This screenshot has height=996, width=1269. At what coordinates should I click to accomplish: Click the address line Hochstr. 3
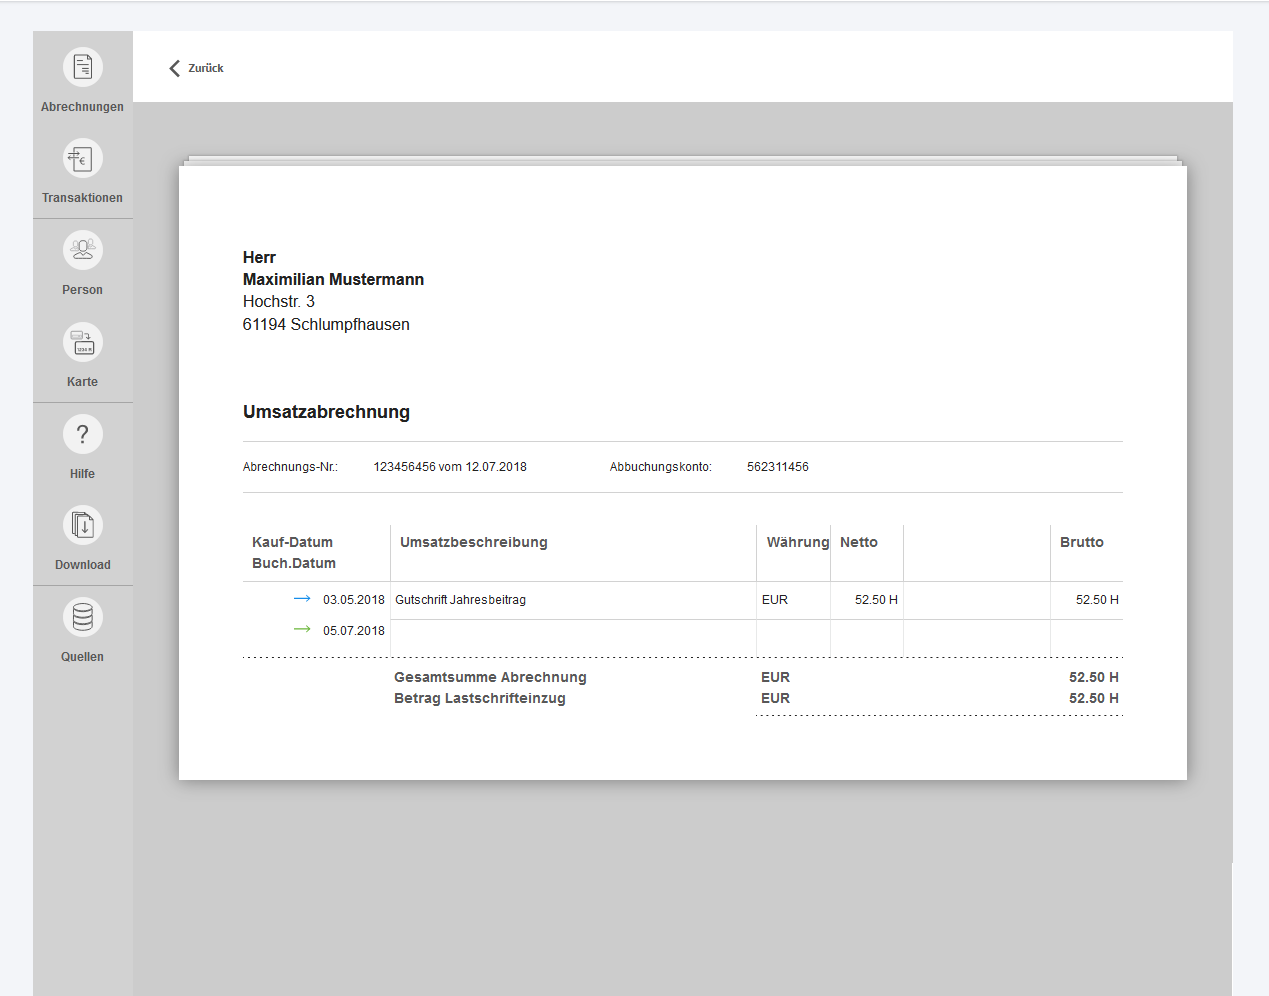click(x=279, y=302)
